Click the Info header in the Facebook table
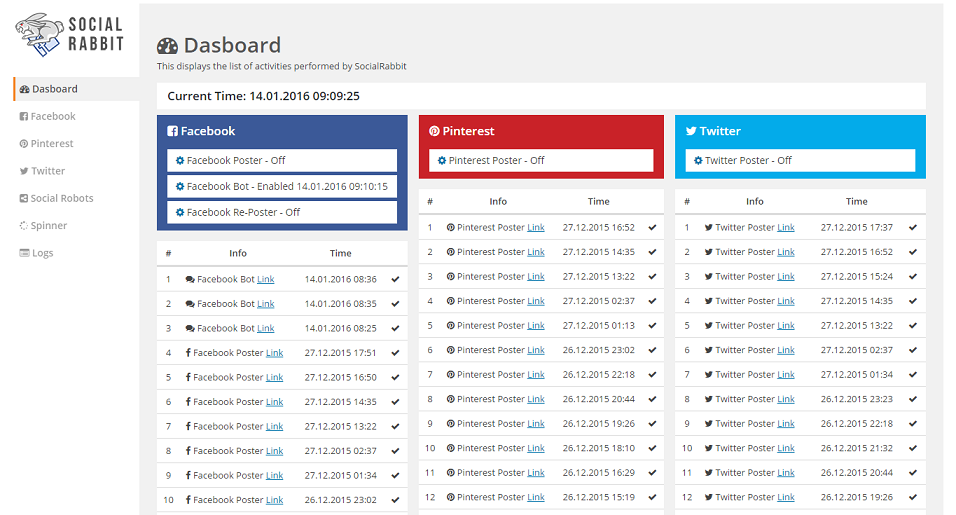The image size is (956, 515). click(x=238, y=254)
